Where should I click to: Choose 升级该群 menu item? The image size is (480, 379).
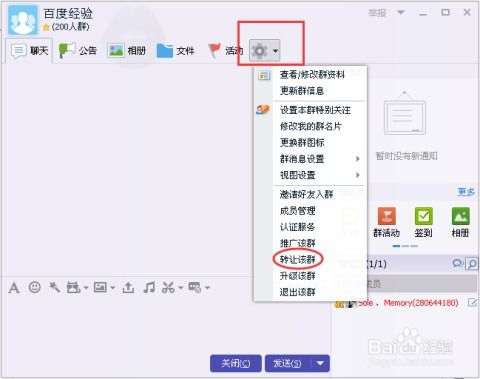click(297, 276)
